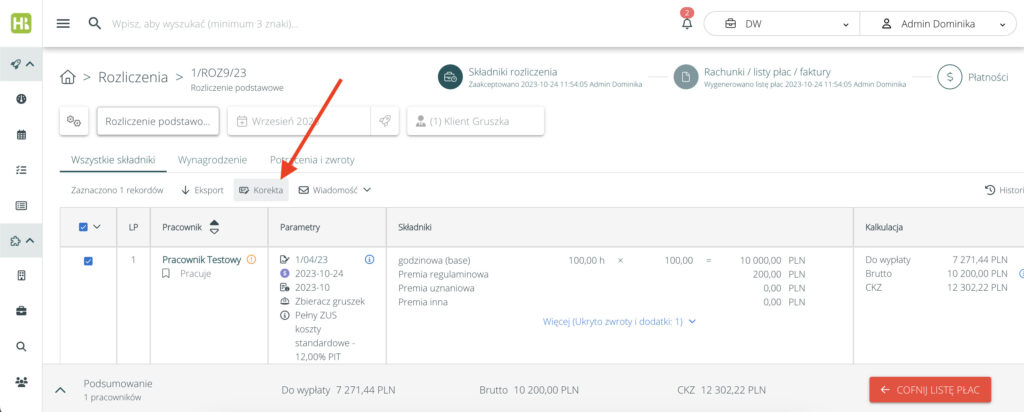Click the notifications bell icon
Image resolution: width=1024 pixels, height=412 pixels.
[x=686, y=24]
